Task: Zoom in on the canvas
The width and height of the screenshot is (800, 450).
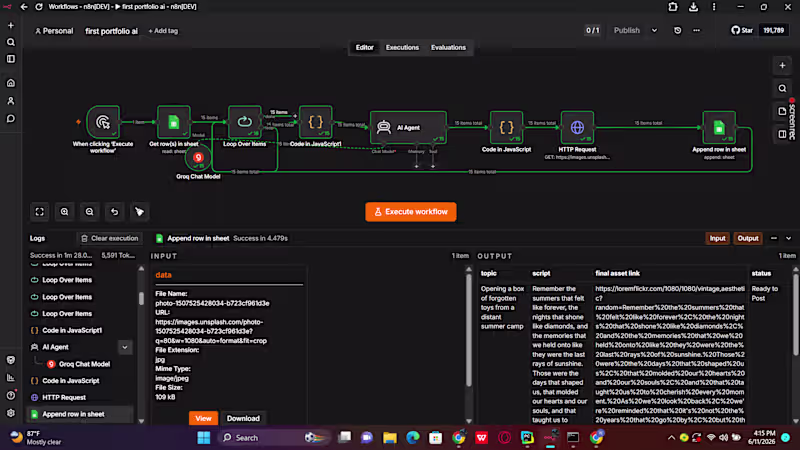Action: click(64, 212)
